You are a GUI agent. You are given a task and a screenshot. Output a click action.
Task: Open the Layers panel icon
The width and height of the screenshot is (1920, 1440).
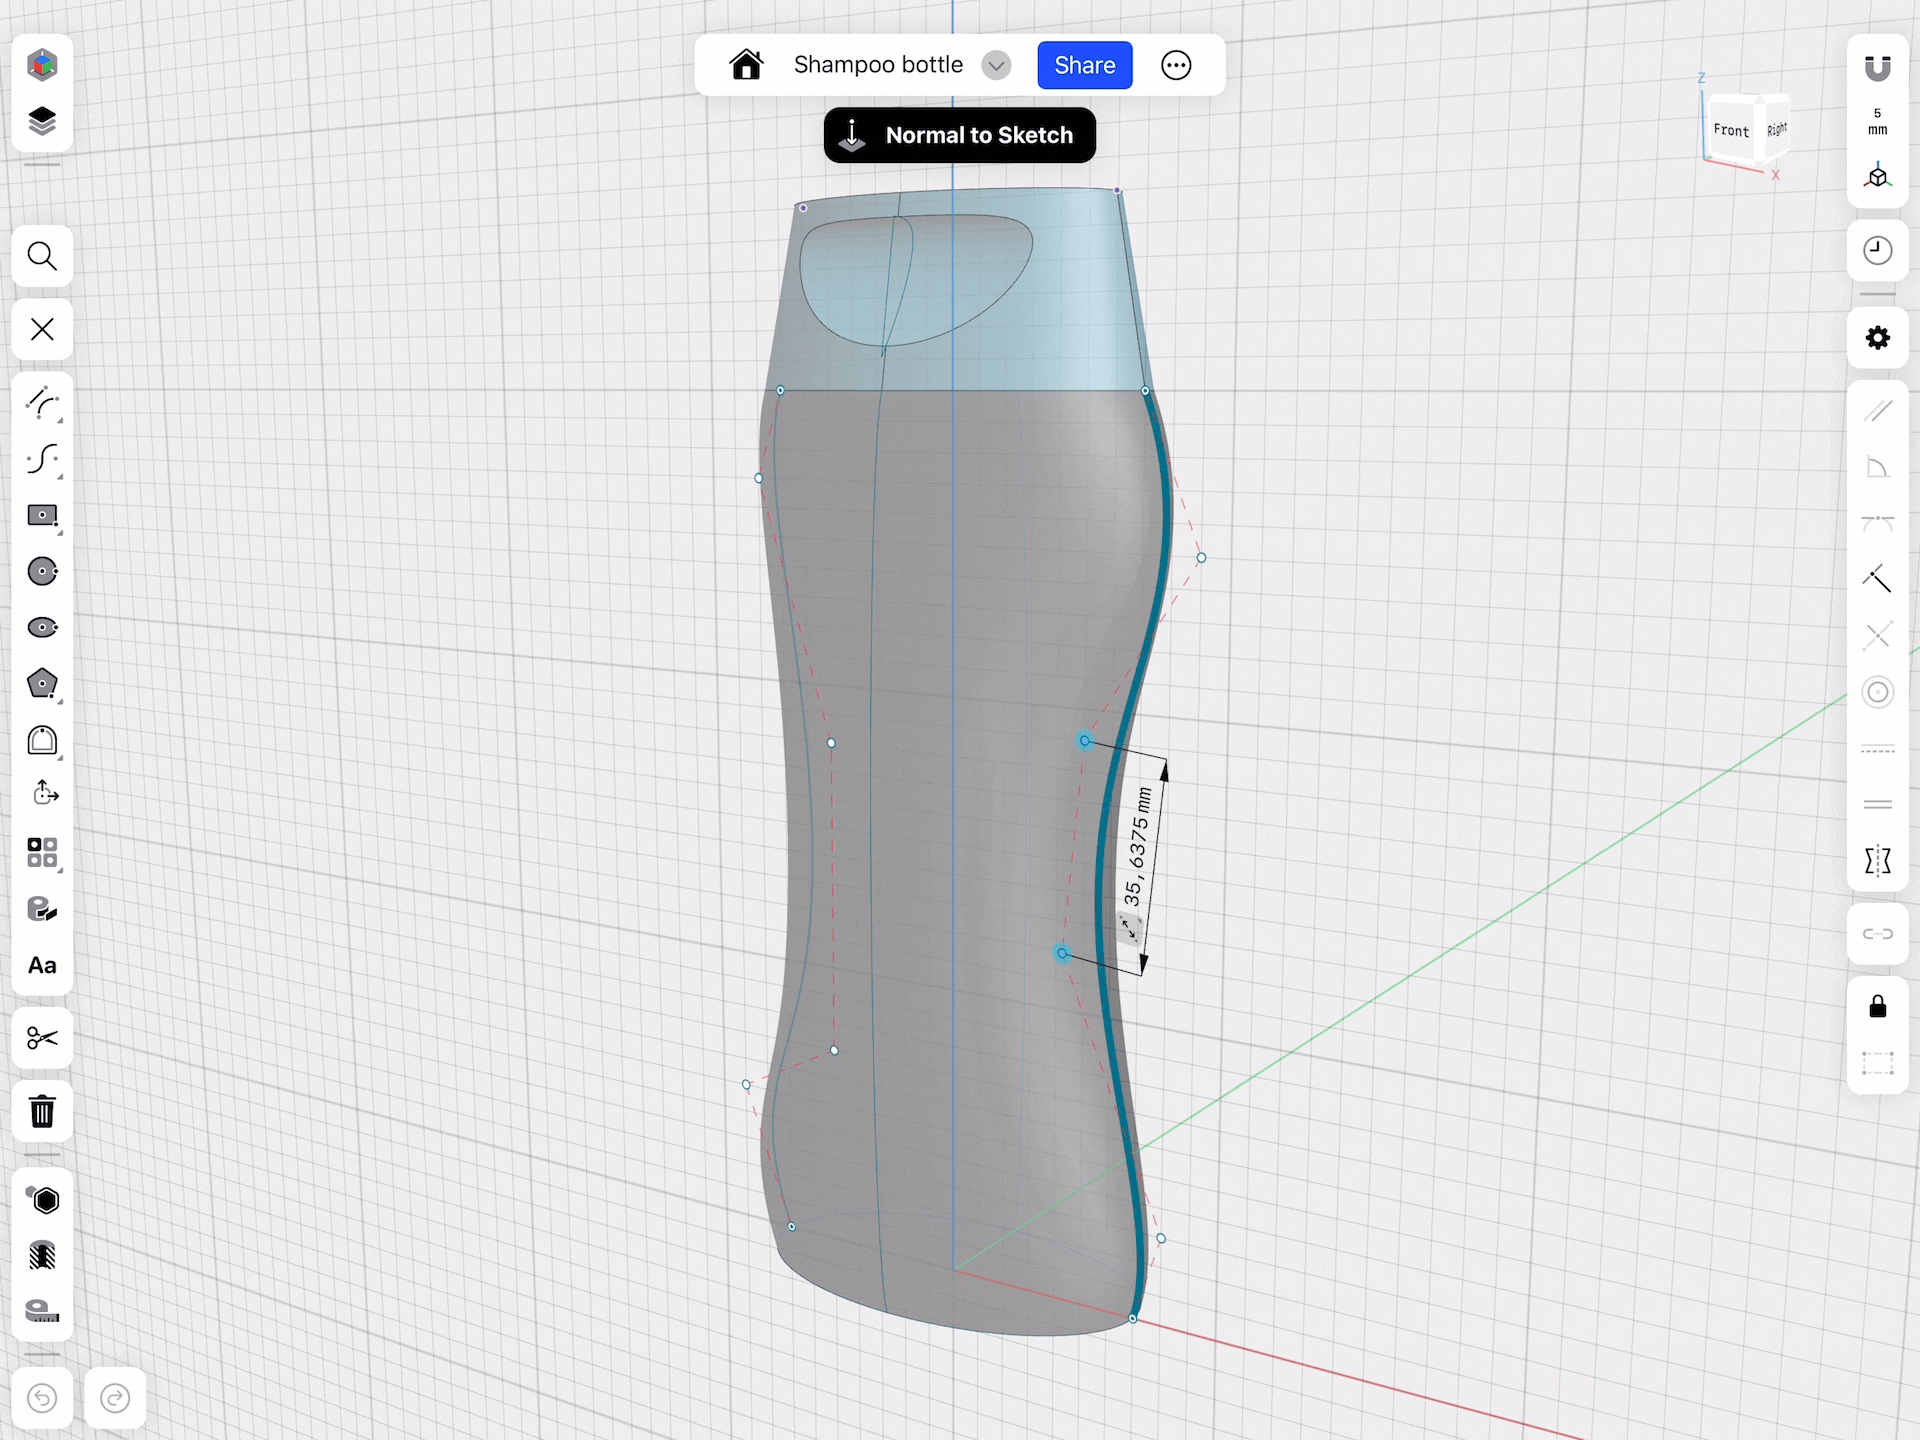pos(42,121)
